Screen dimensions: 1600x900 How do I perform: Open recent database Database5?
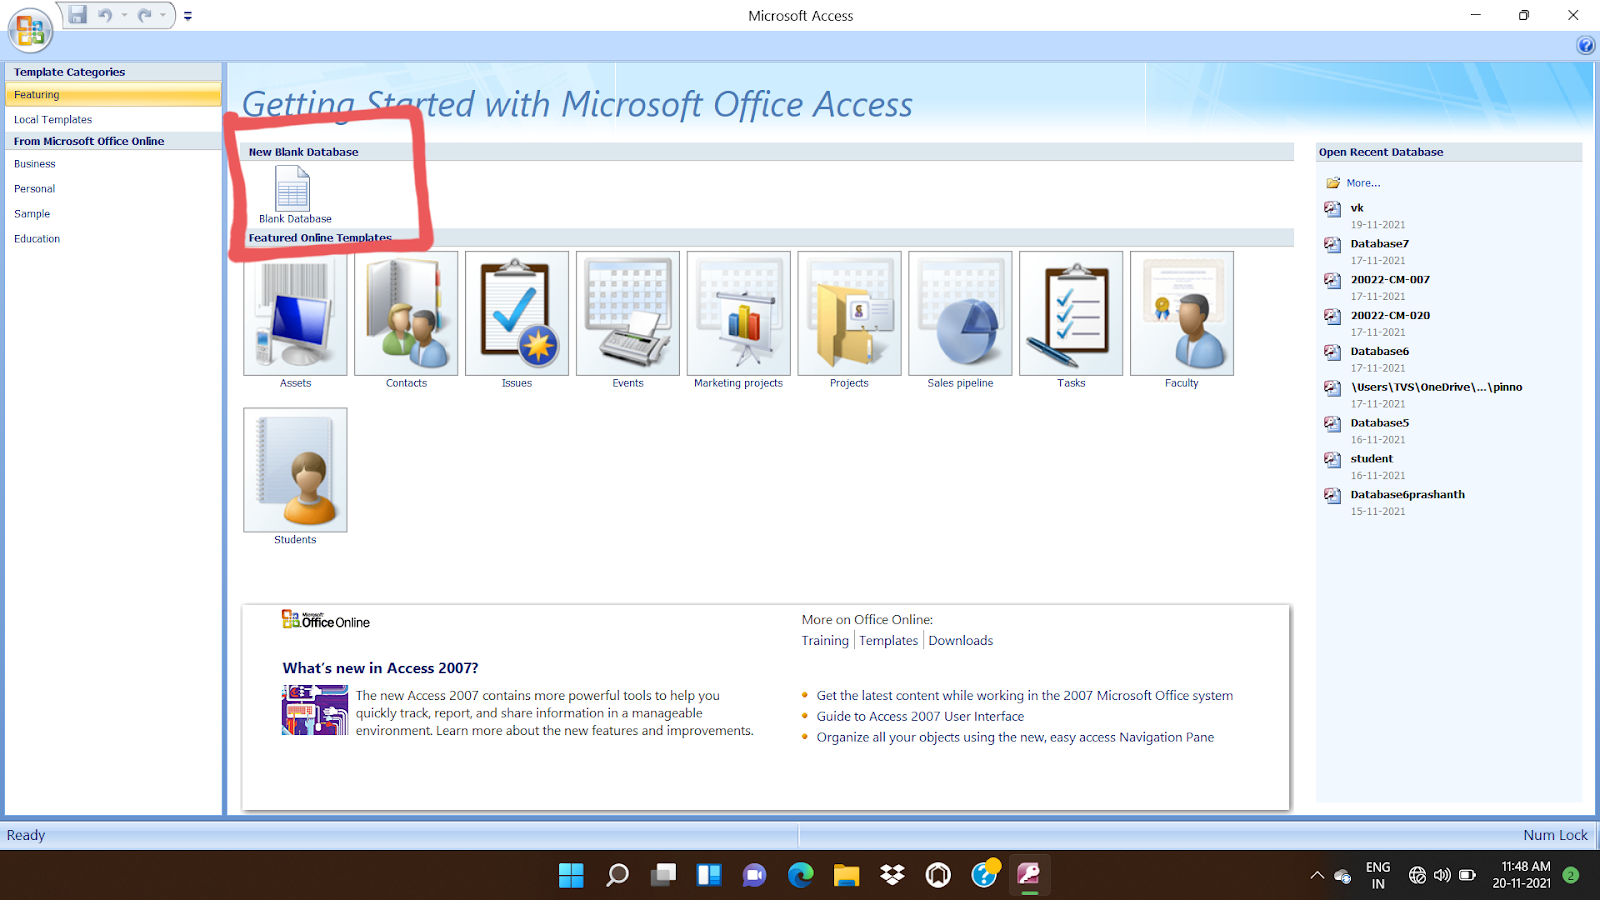(x=1379, y=423)
